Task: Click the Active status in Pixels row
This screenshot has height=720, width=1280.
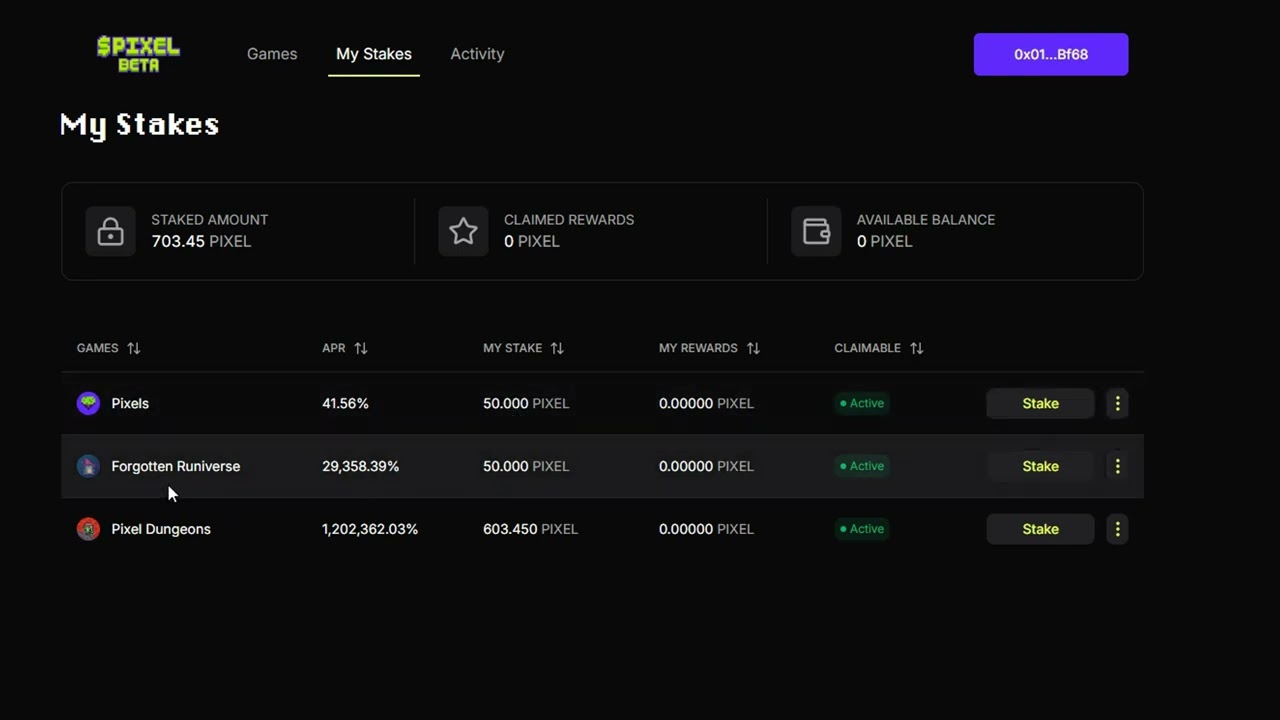Action: click(x=862, y=403)
